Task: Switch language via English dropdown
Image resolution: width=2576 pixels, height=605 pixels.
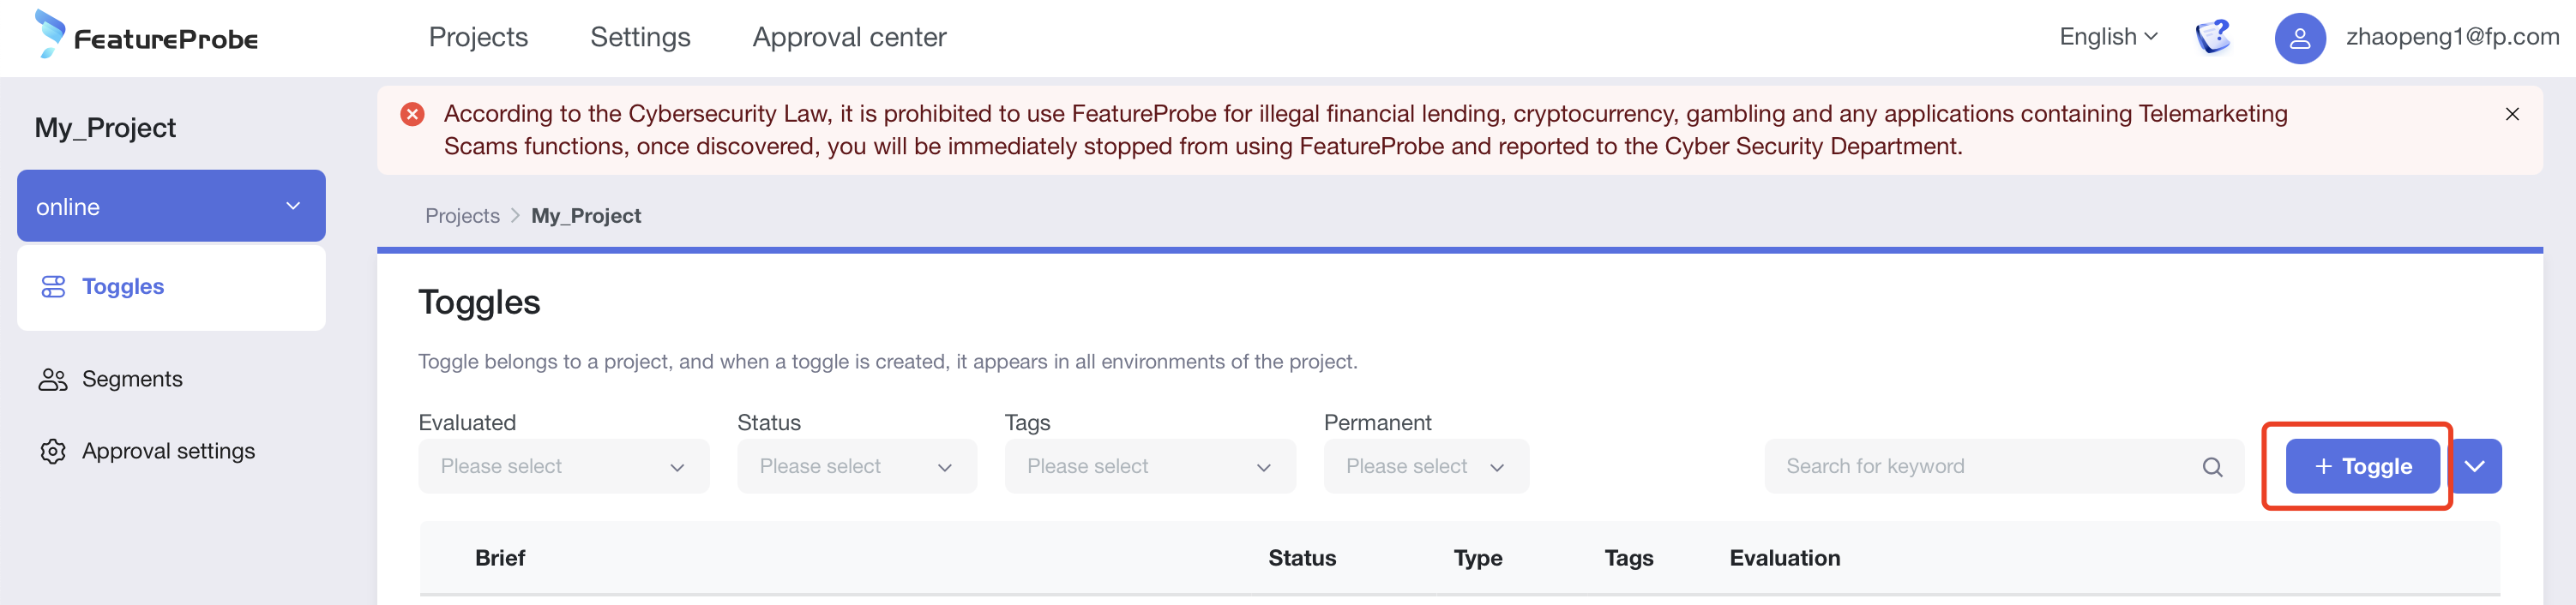Action: click(x=2108, y=37)
